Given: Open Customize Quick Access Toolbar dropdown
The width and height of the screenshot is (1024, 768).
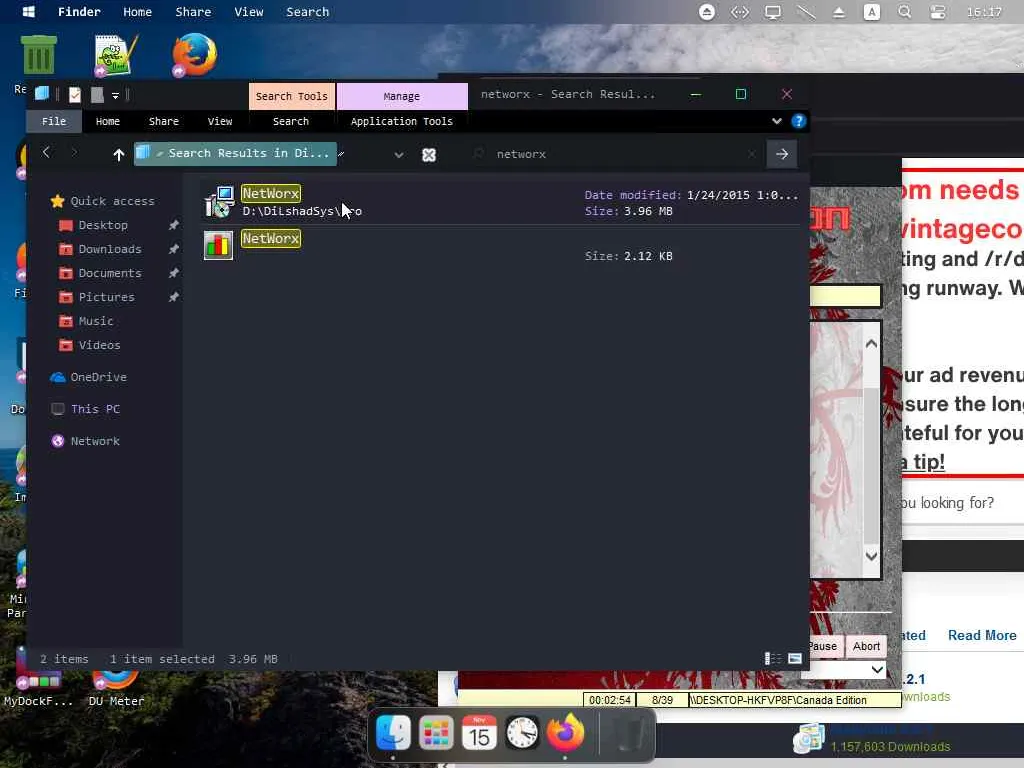Looking at the screenshot, I should point(116,96).
